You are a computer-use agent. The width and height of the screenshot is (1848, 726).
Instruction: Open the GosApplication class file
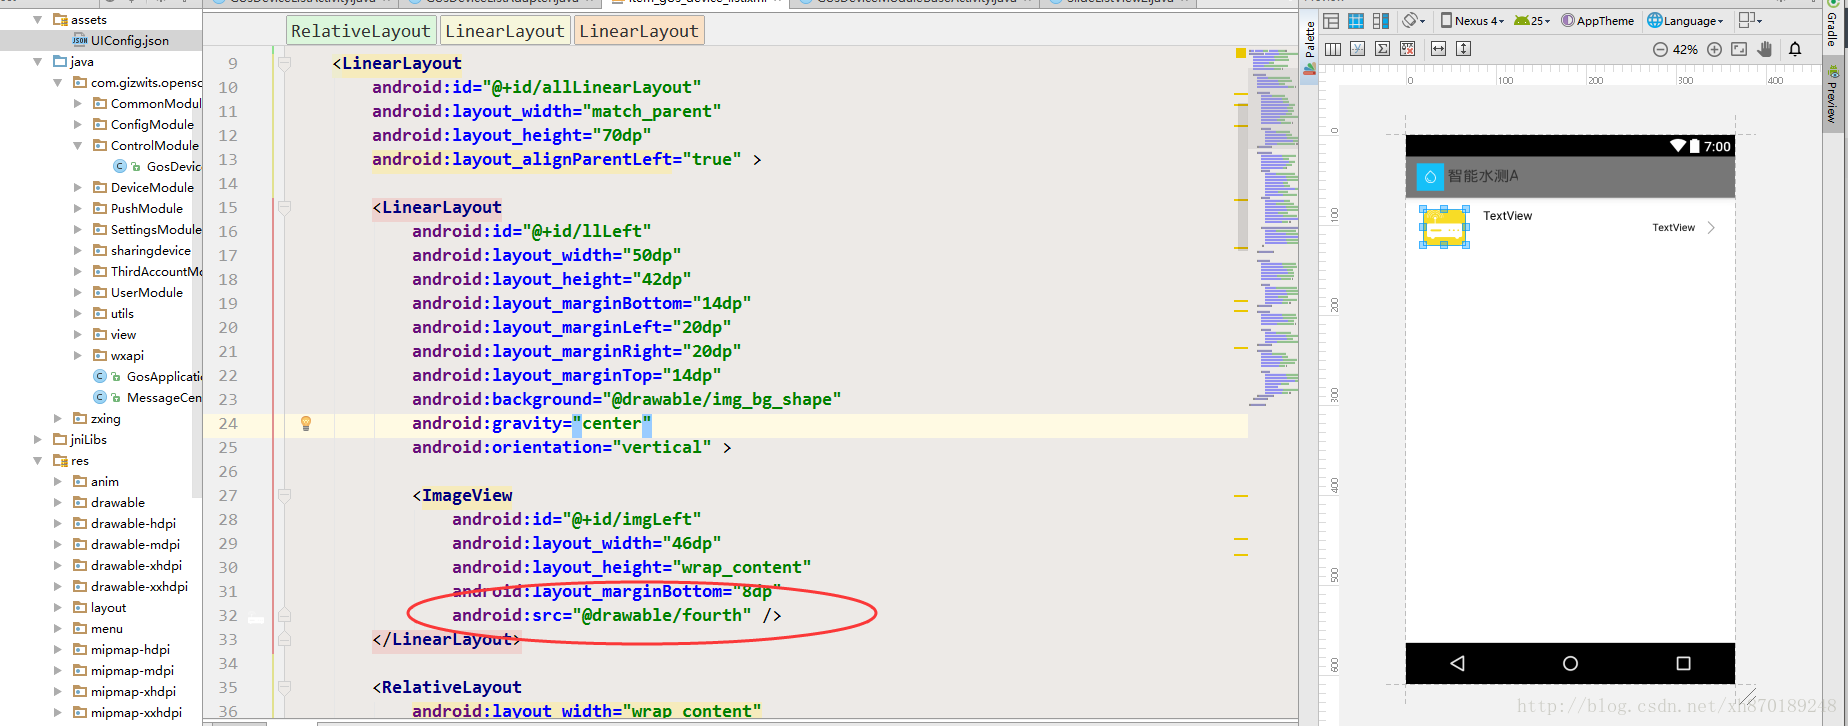(x=148, y=377)
